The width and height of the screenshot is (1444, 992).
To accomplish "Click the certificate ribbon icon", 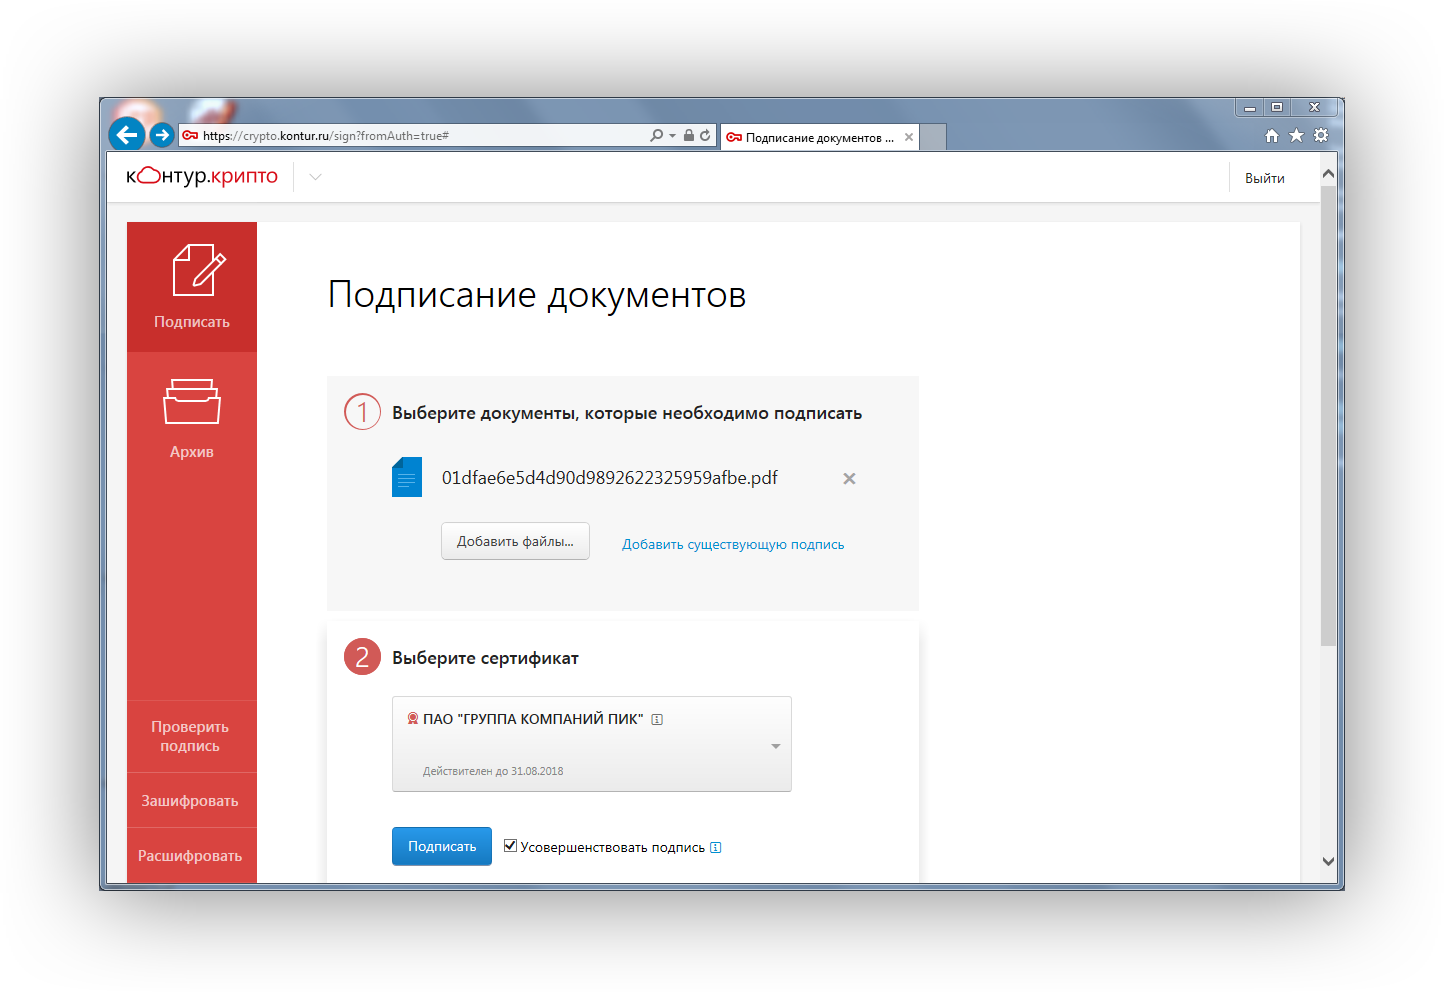I will point(413,719).
